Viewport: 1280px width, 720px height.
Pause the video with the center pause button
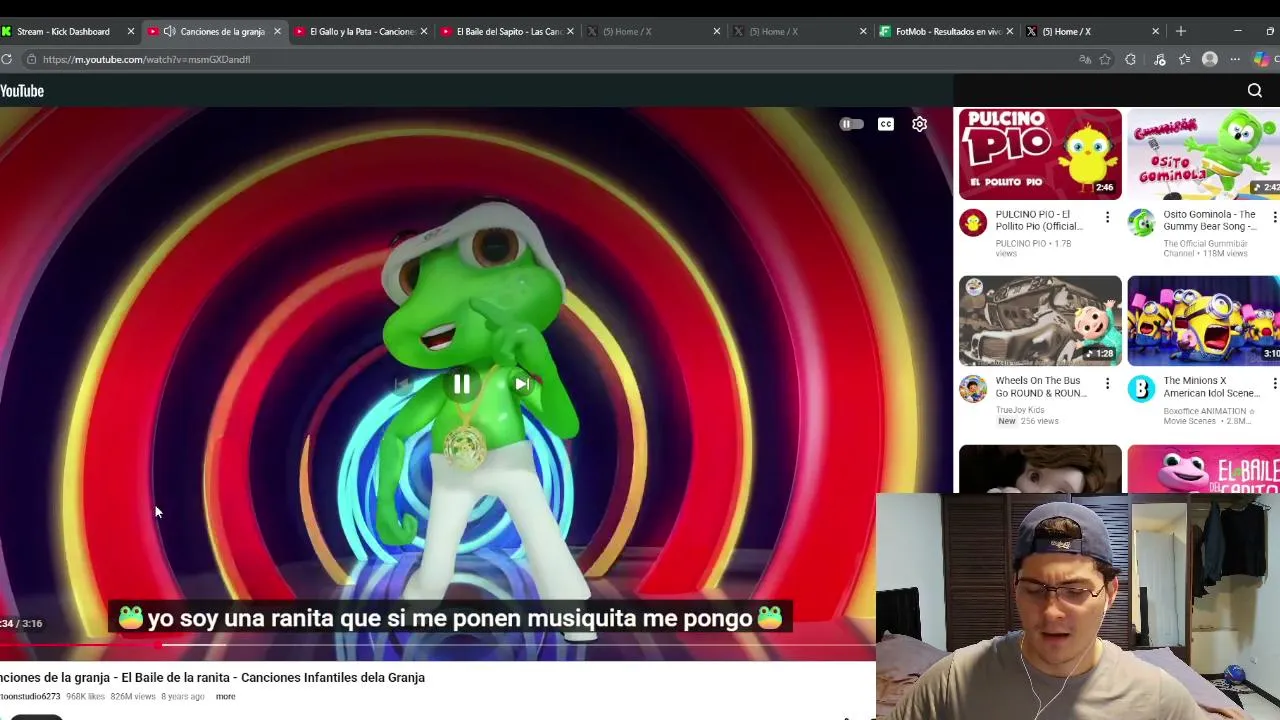coord(461,384)
